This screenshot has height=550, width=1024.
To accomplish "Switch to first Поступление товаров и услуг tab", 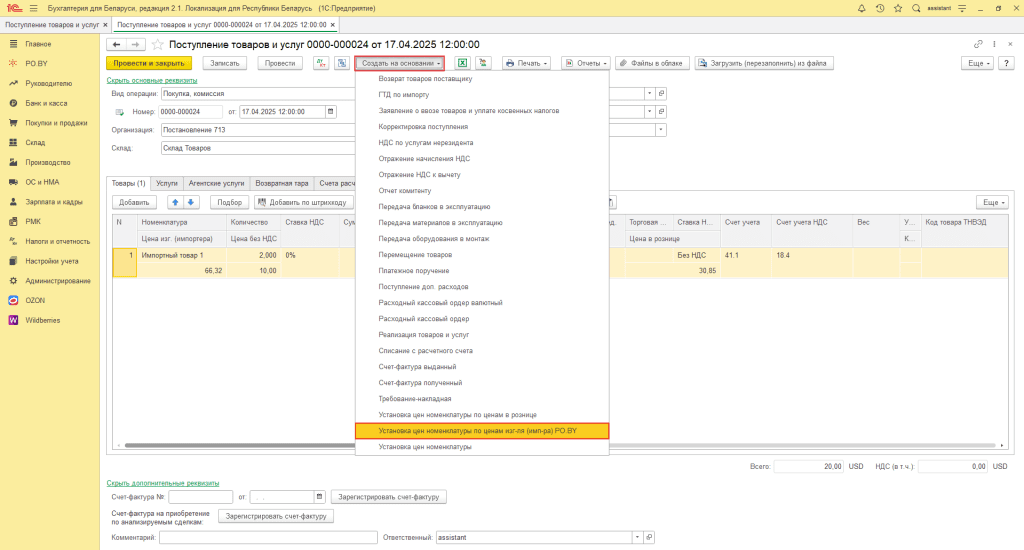I will pos(52,25).
